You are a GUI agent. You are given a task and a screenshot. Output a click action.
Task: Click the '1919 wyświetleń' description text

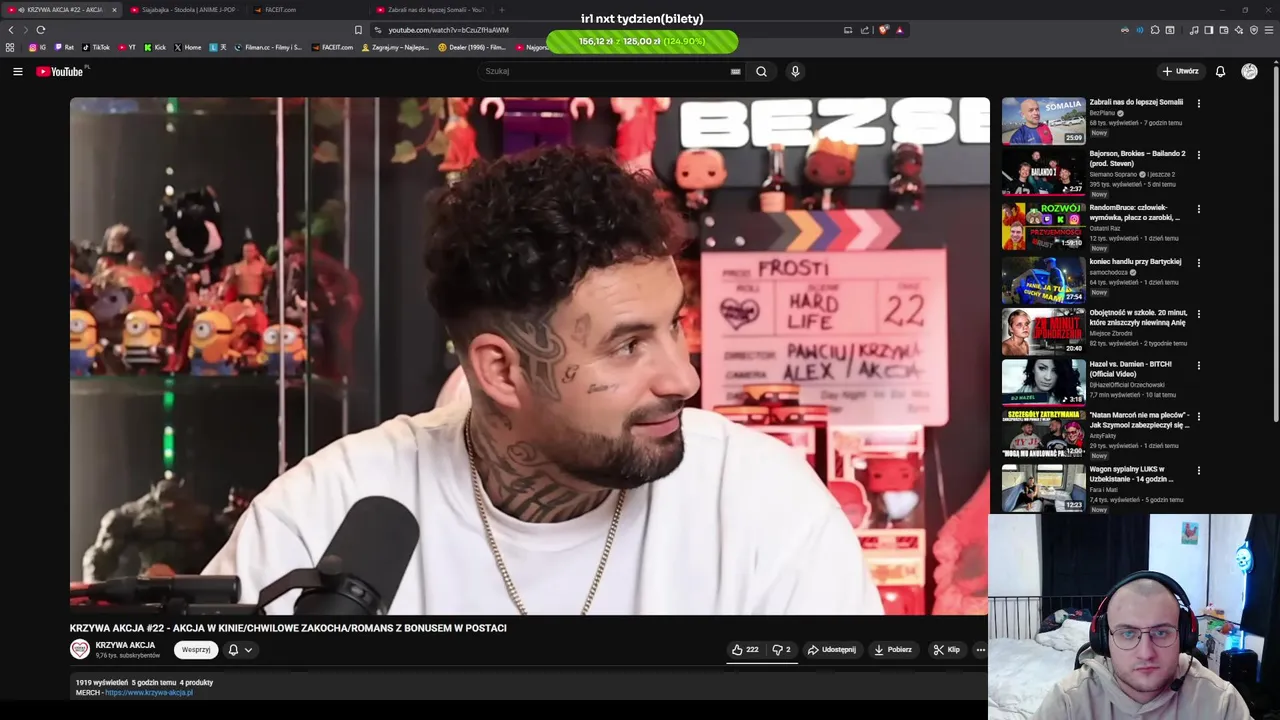[x=100, y=682]
